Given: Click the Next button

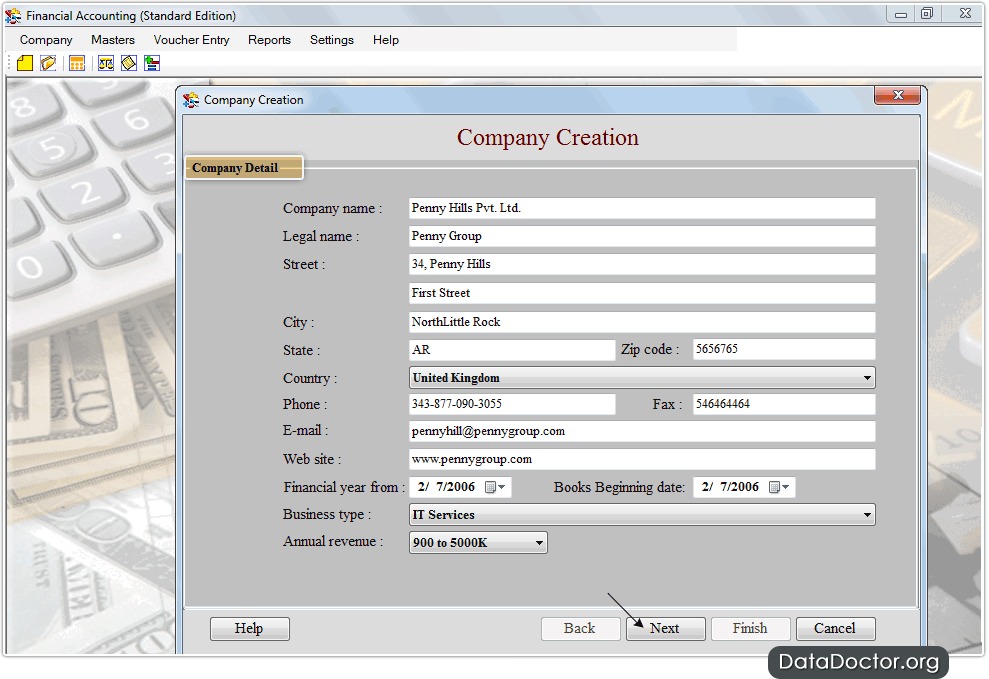Looking at the screenshot, I should pyautogui.click(x=665, y=629).
